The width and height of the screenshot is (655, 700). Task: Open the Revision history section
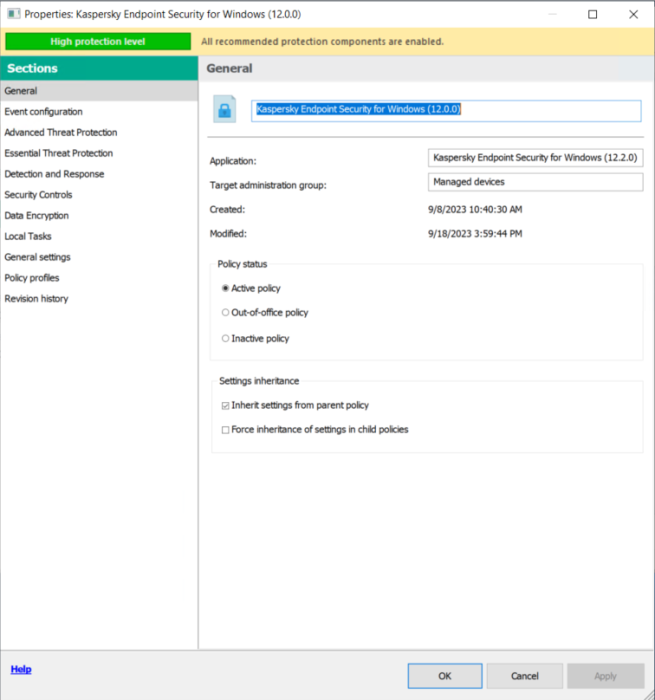(99, 298)
